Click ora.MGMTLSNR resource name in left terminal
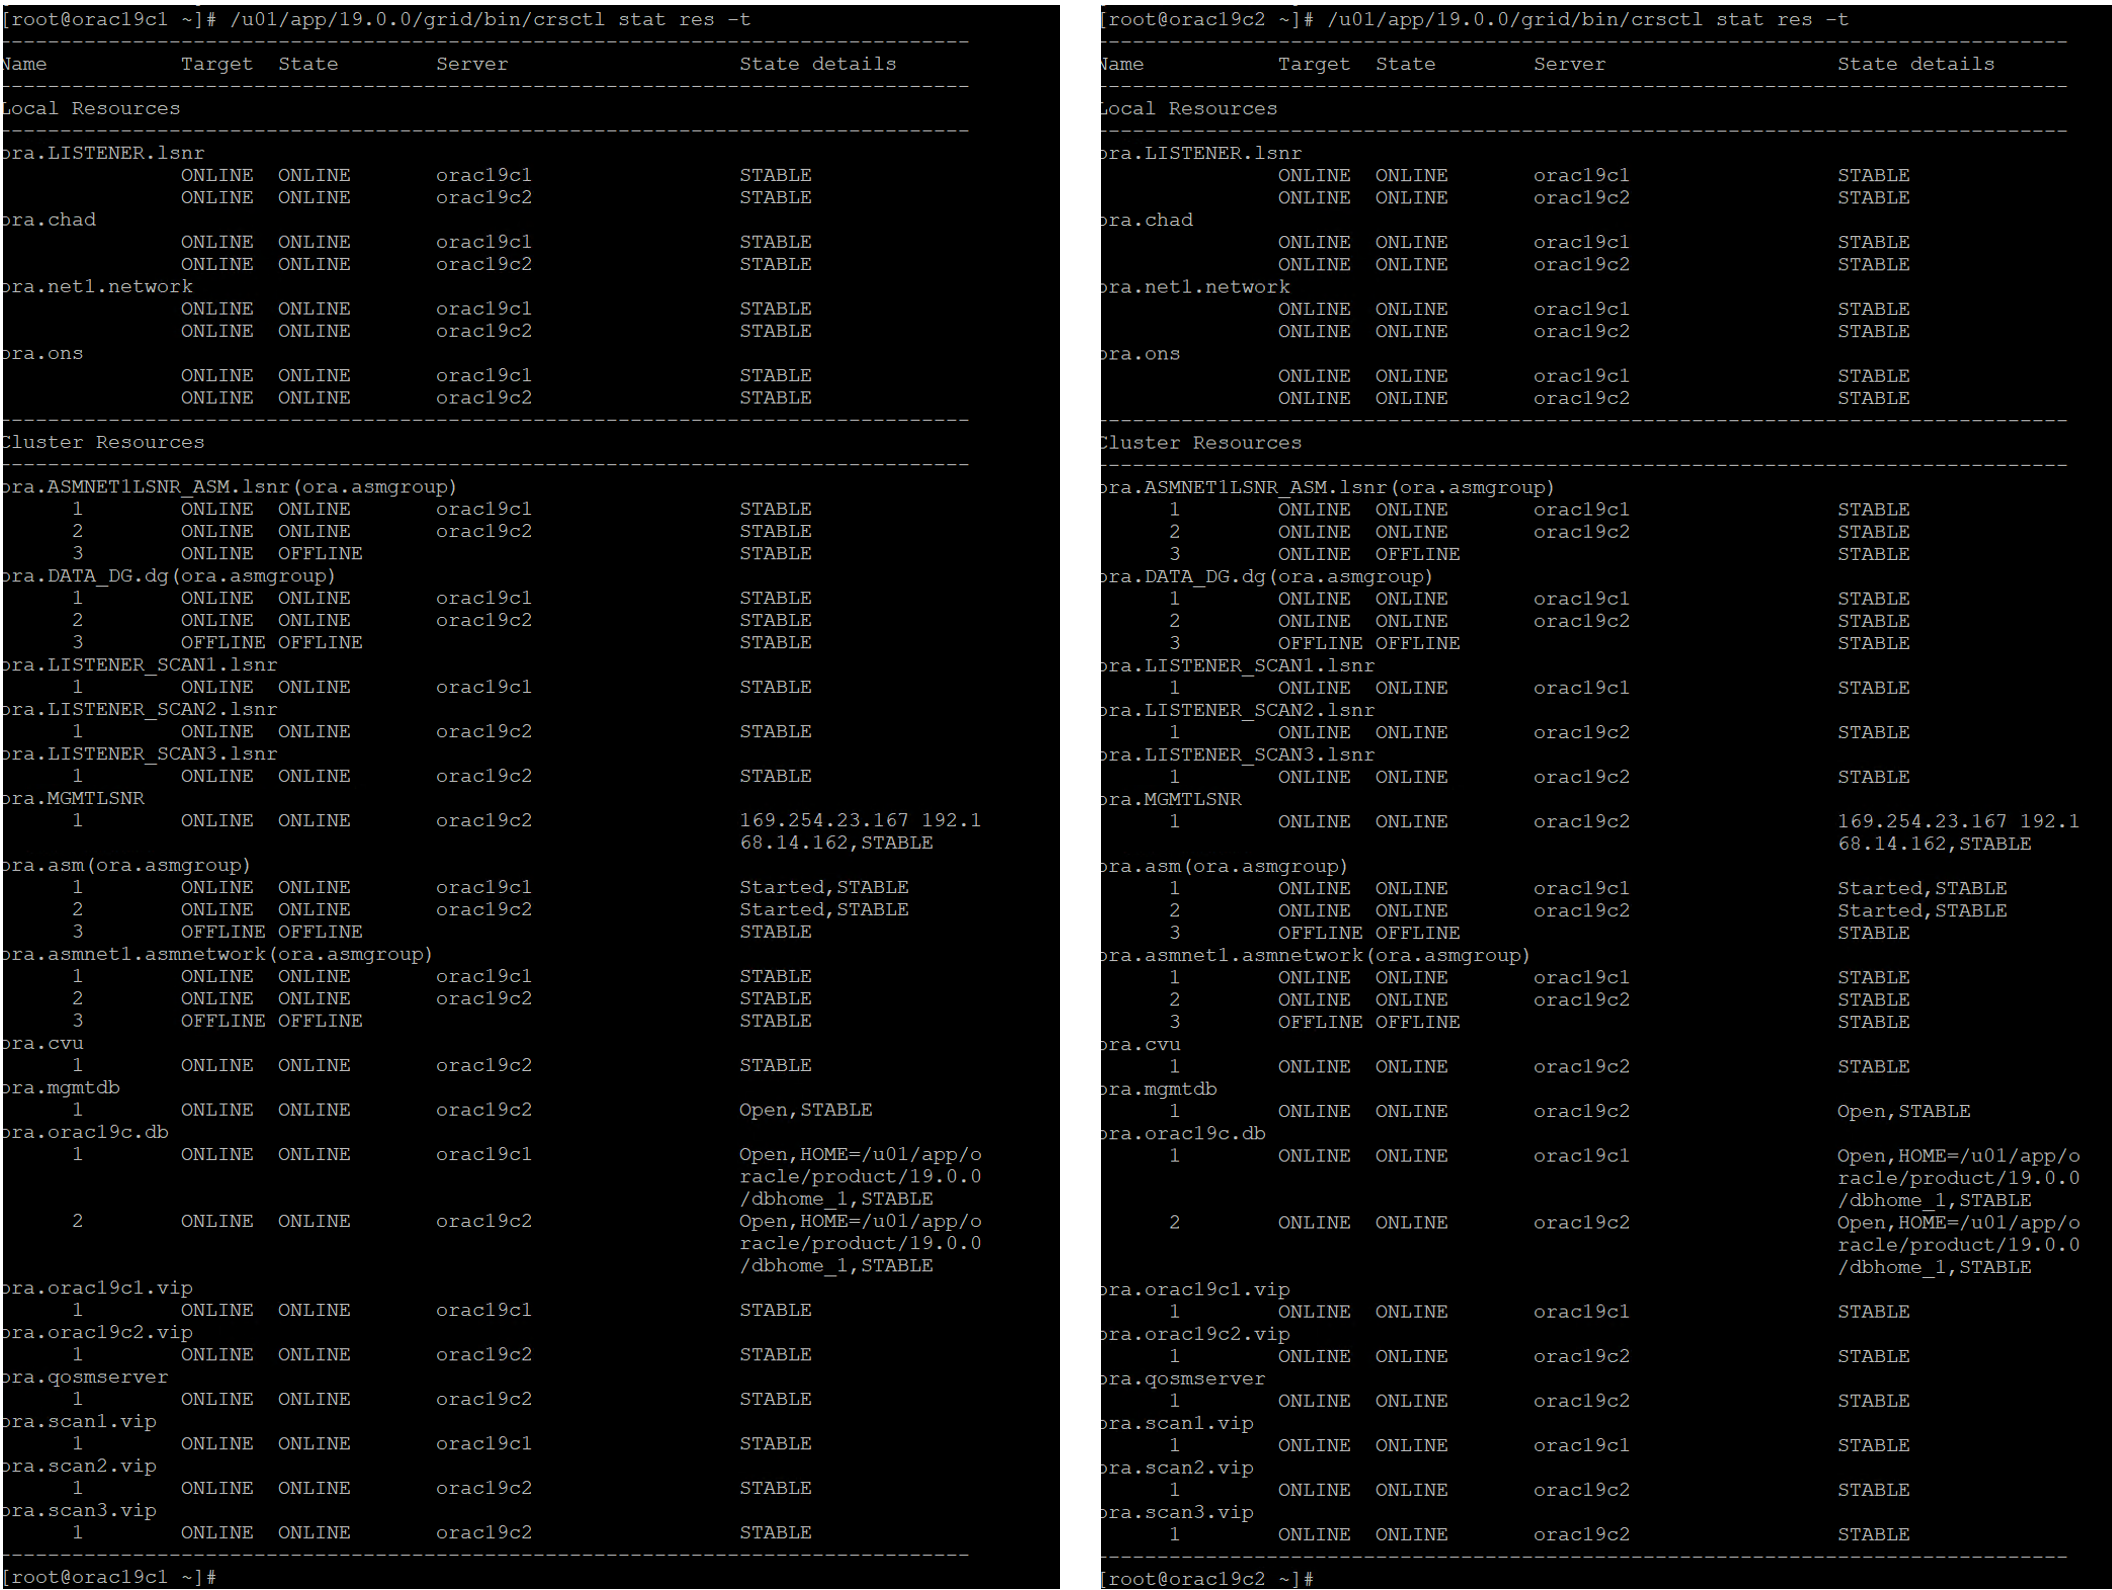The width and height of the screenshot is (2112, 1590). 73,798
